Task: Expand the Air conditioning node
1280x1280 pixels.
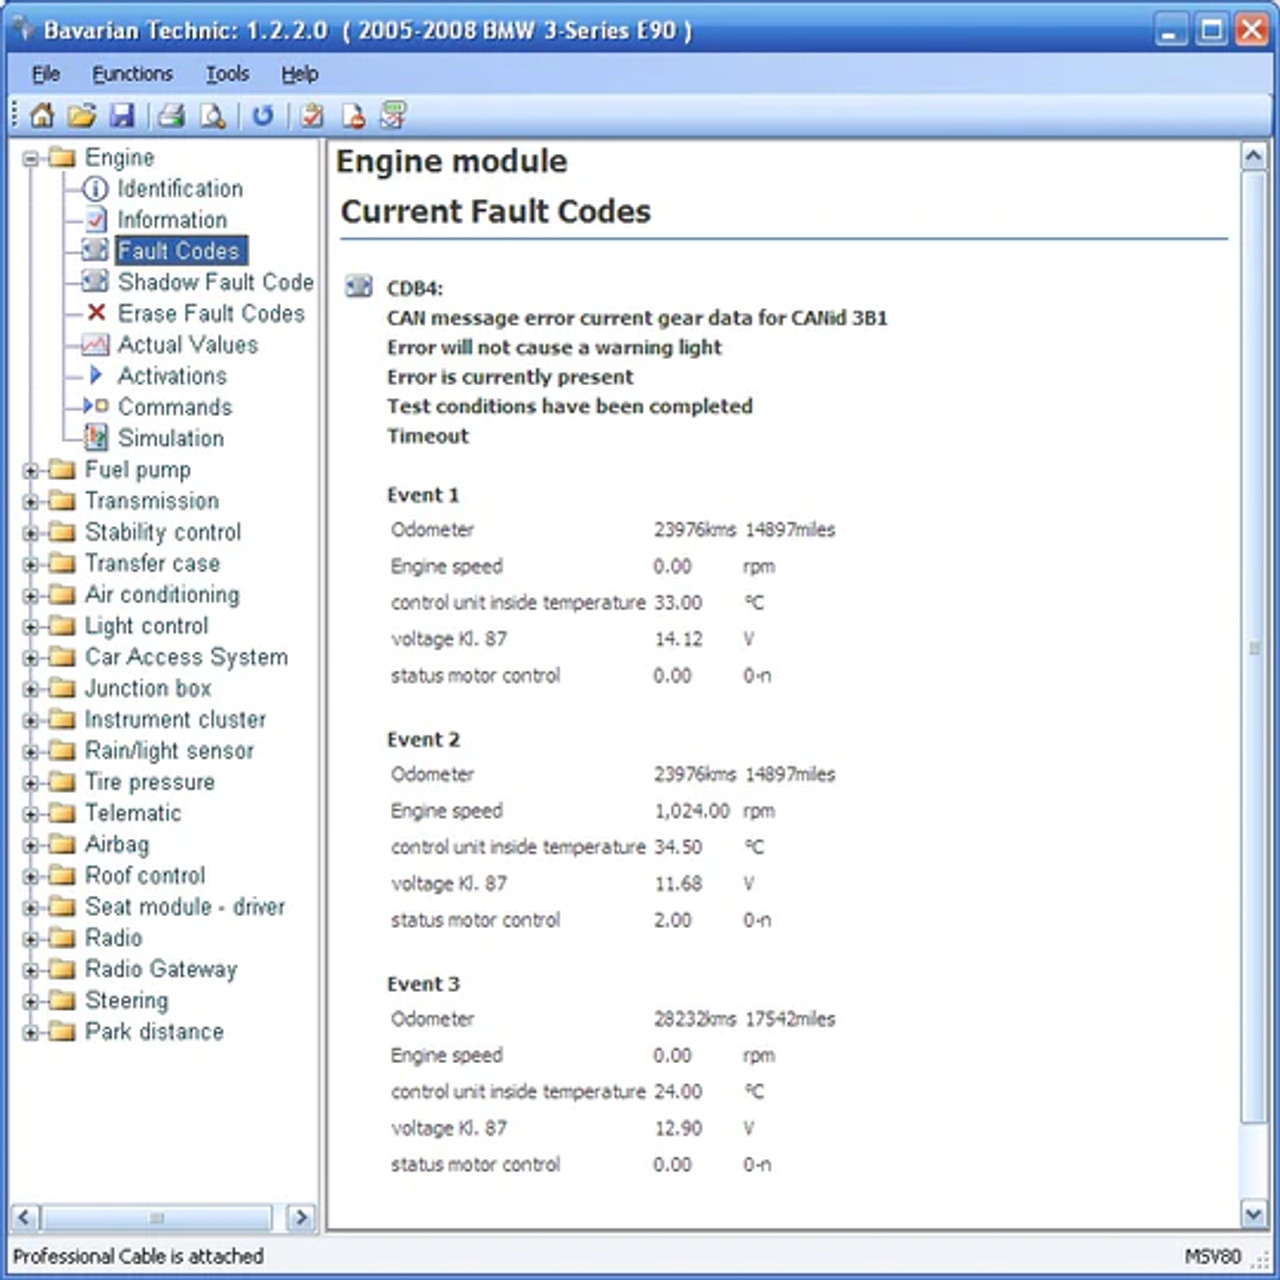Action: click(31, 596)
